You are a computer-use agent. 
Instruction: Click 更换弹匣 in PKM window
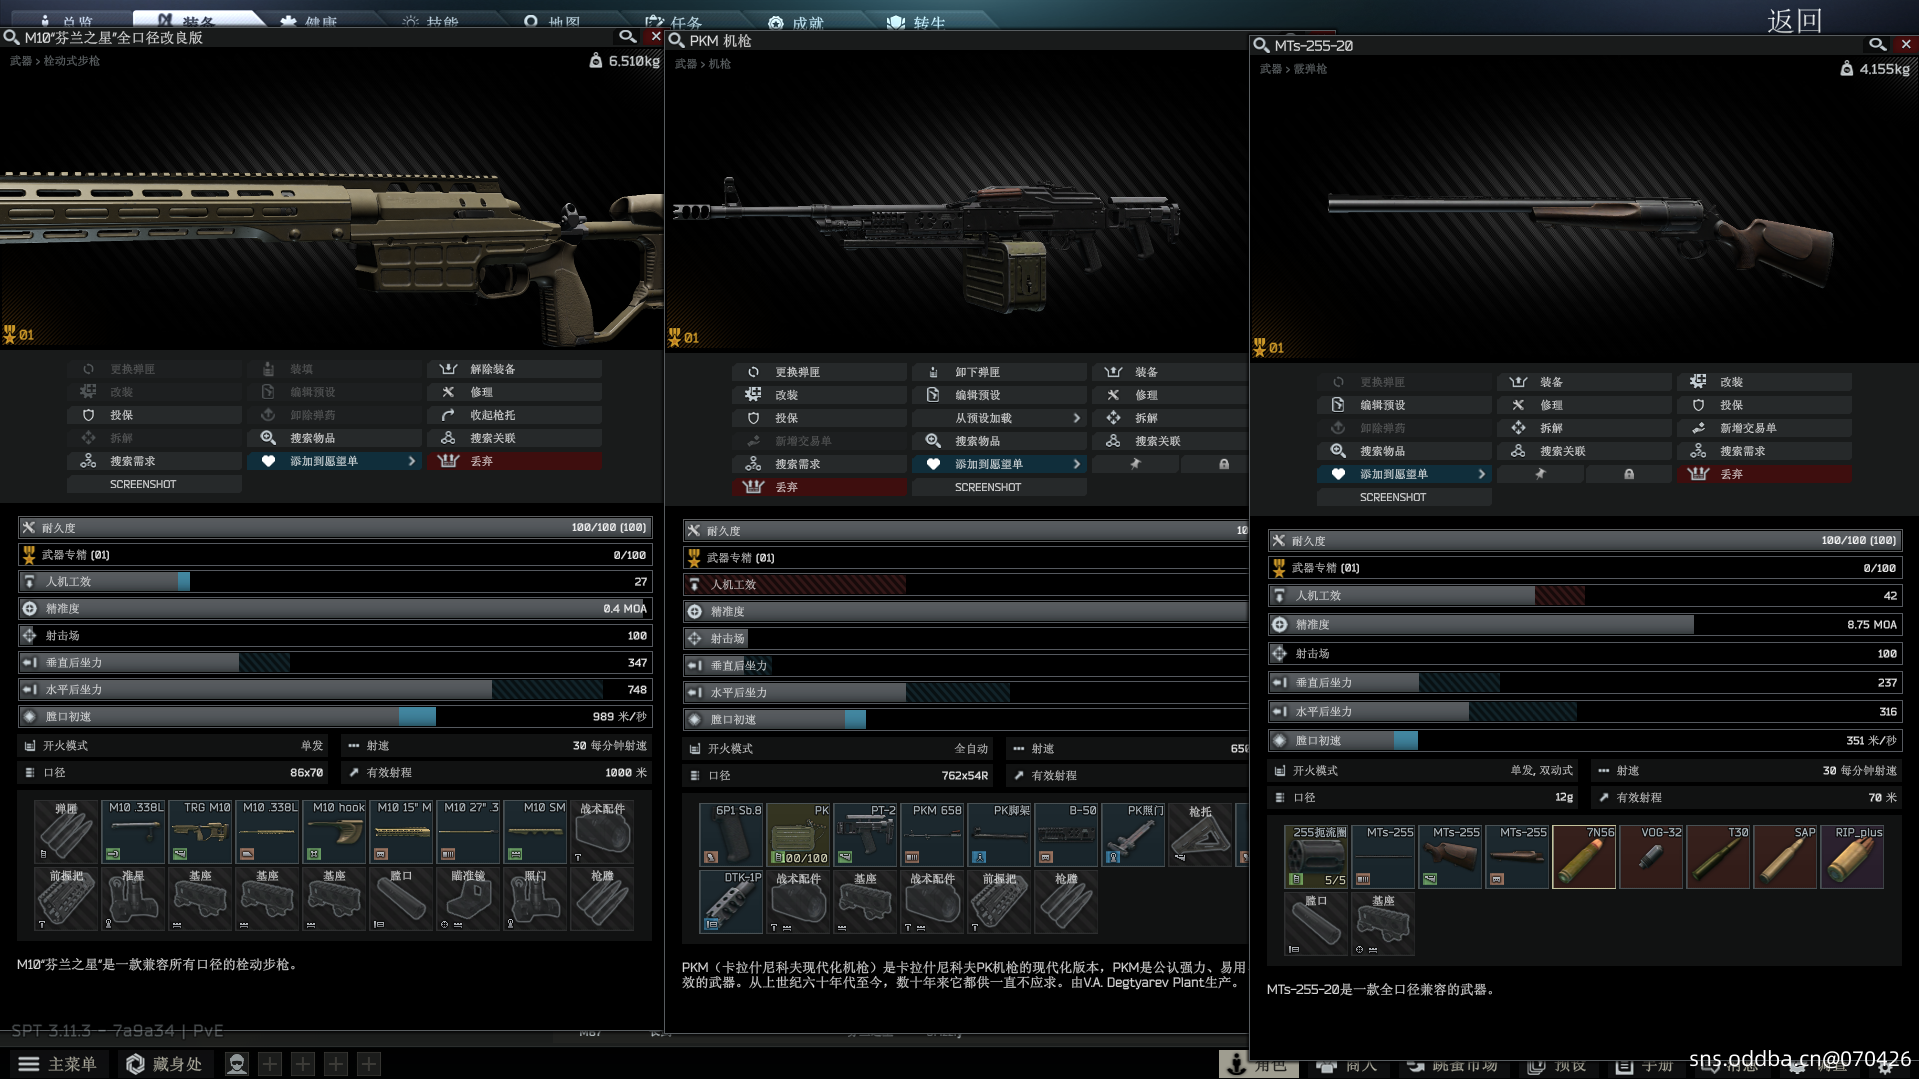click(x=819, y=372)
